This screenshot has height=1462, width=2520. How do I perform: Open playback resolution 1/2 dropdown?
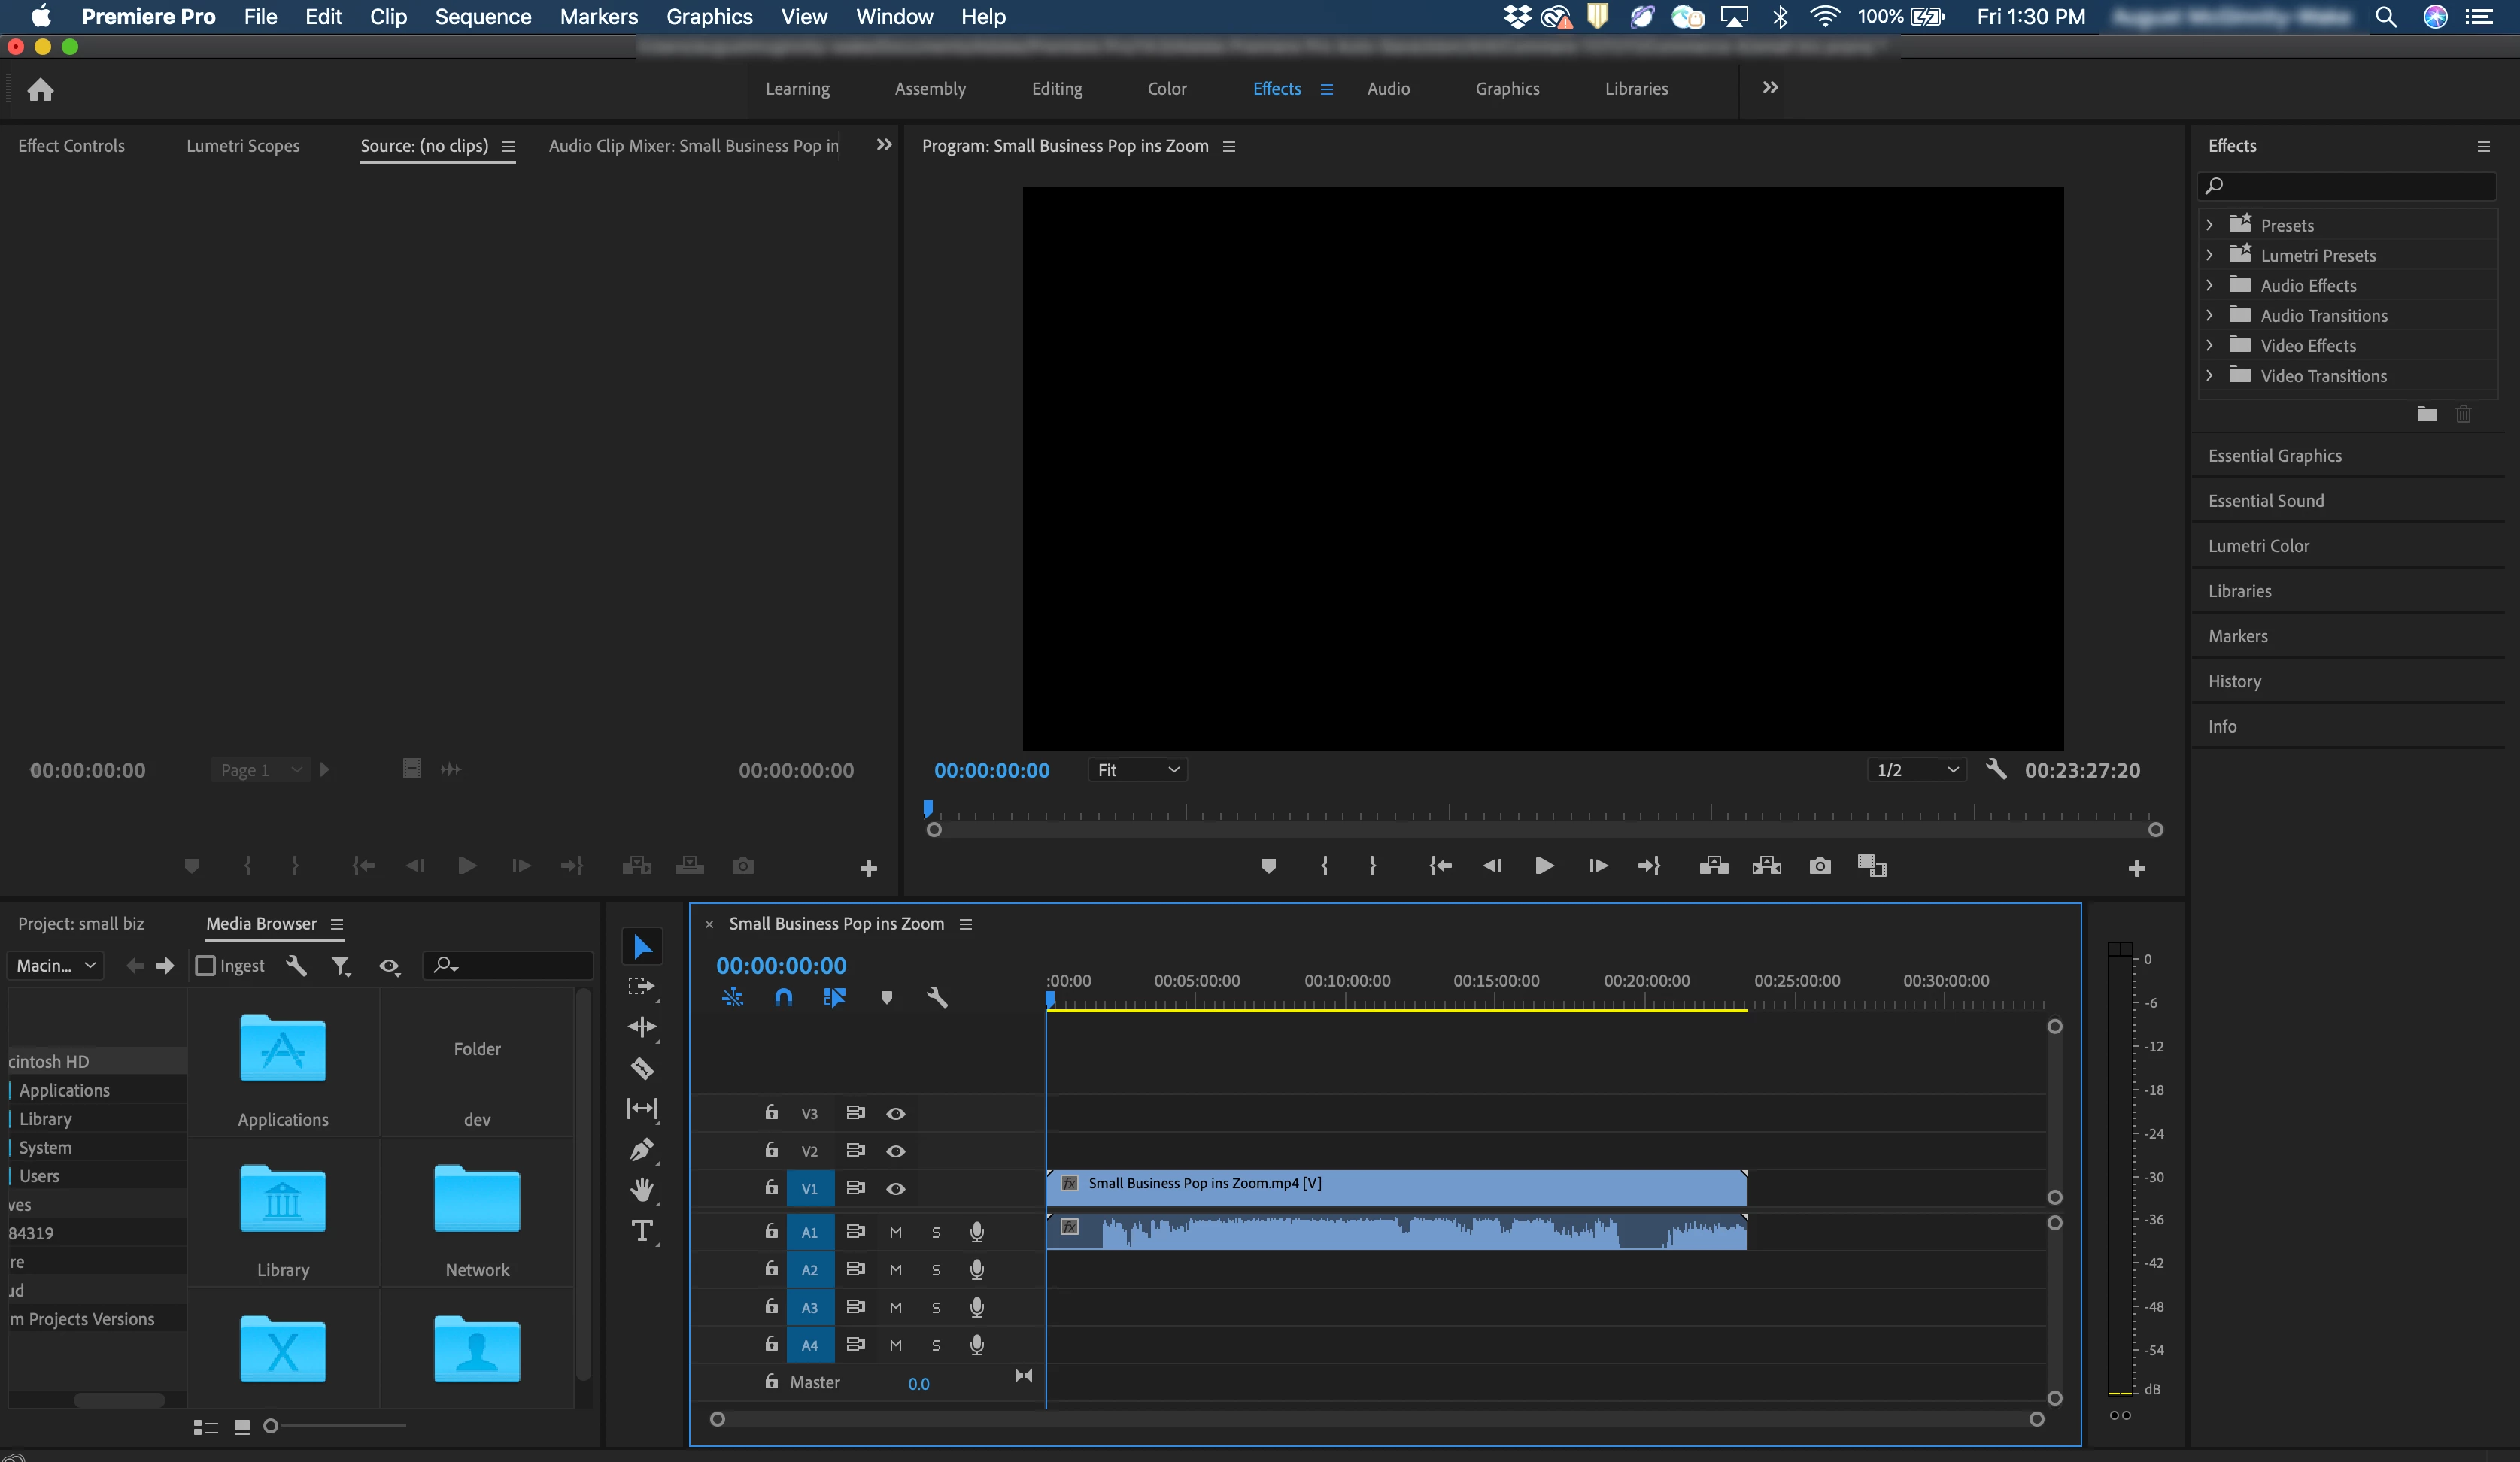click(1915, 770)
